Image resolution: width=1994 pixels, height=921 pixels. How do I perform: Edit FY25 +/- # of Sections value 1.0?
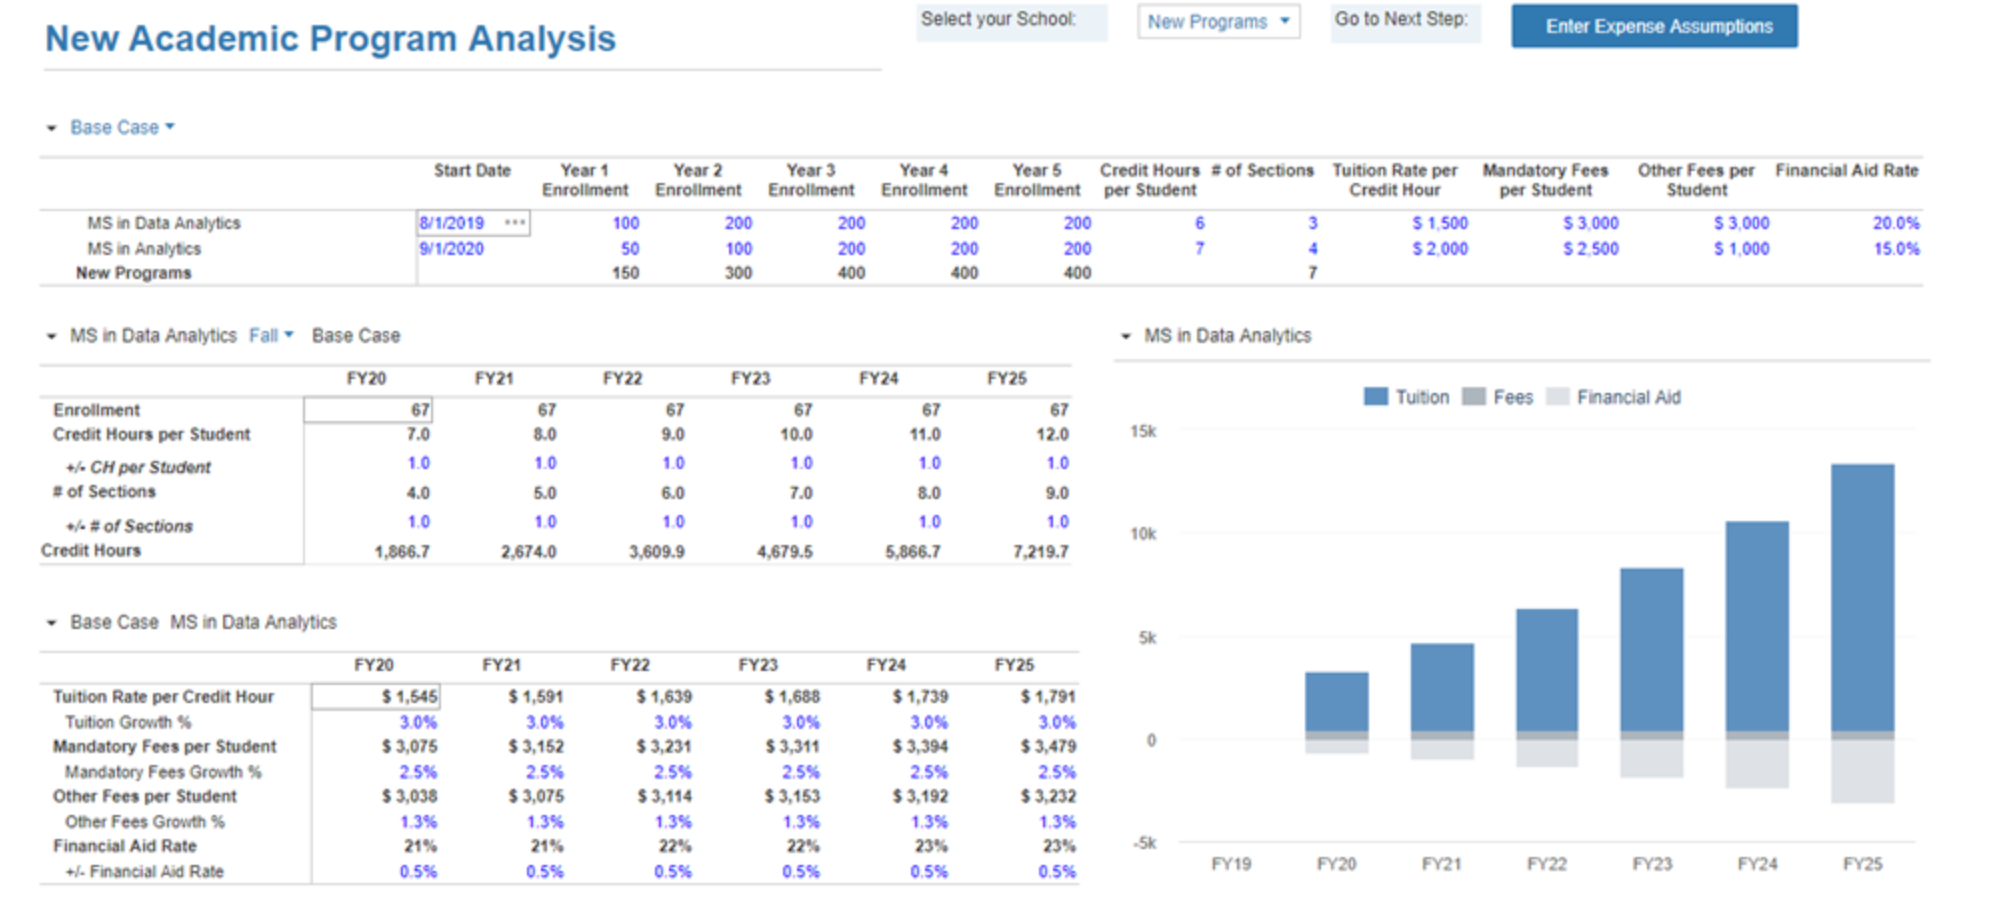[x=1057, y=522]
